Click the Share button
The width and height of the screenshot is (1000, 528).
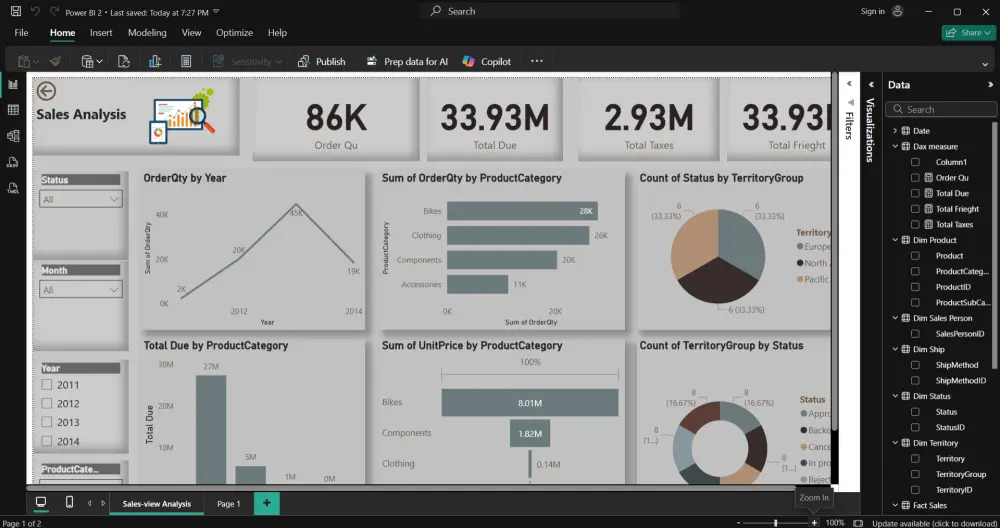click(969, 33)
